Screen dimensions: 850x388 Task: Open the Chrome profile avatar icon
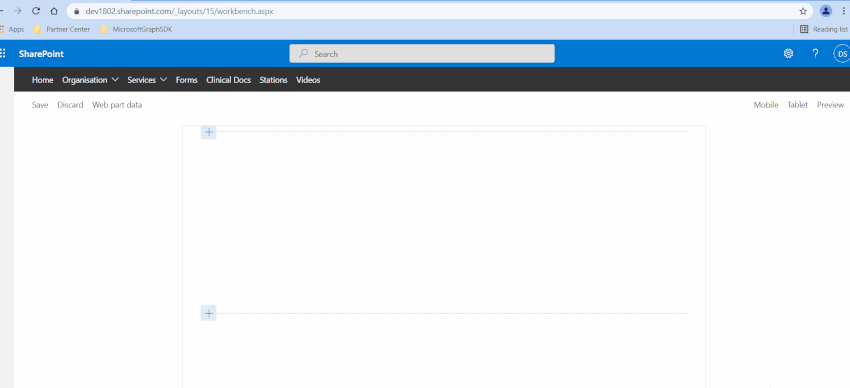pyautogui.click(x=826, y=11)
